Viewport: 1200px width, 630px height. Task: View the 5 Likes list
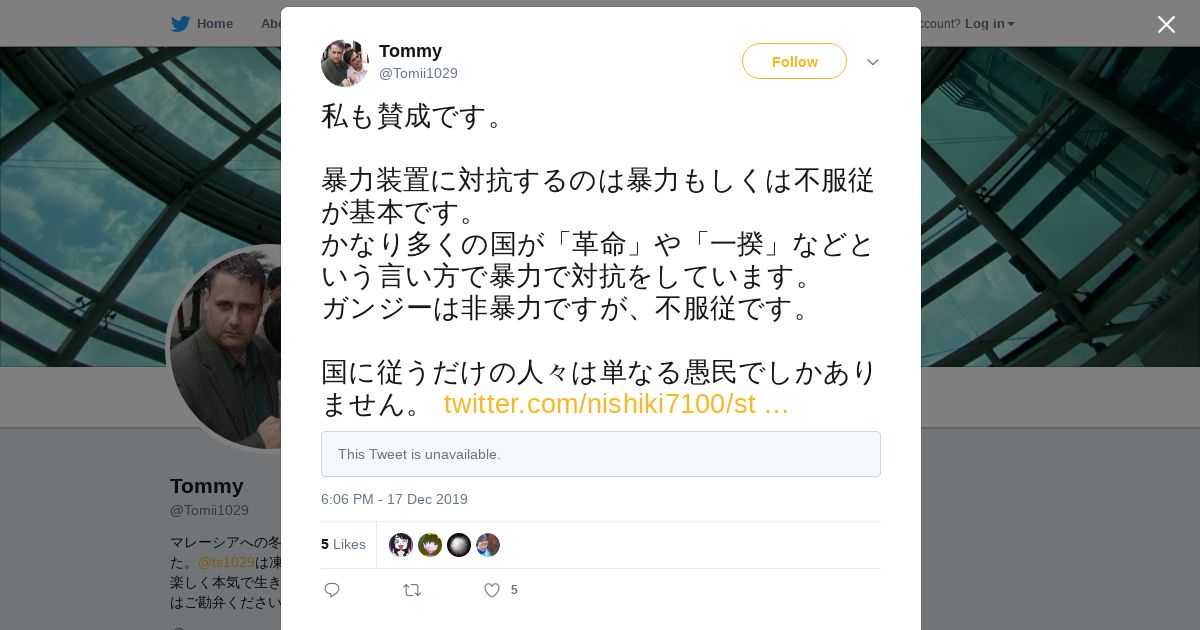(x=343, y=544)
